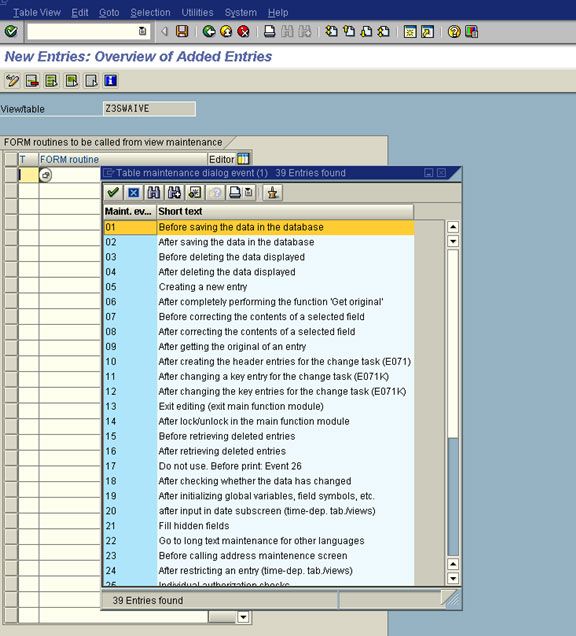Click the Delete entry icon in the application toolbar
Viewport: 576px width, 636px height.
(32, 81)
